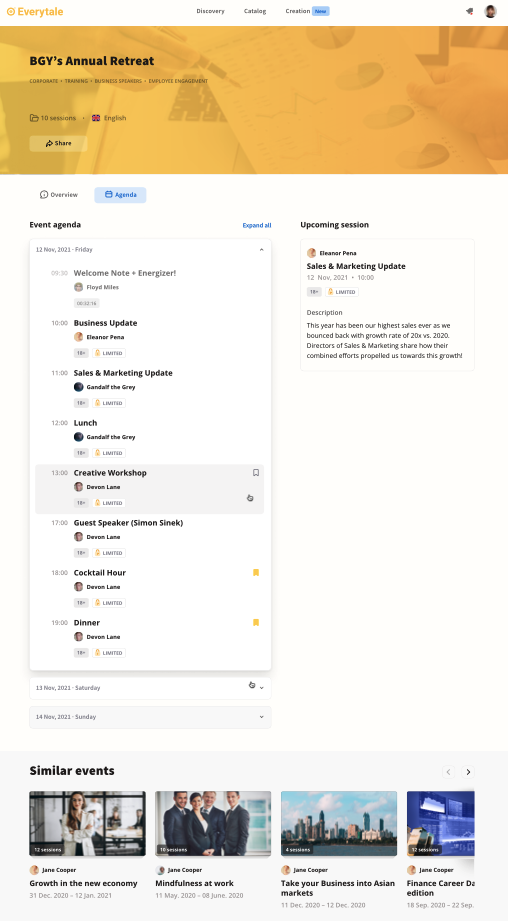Open Take your Business into Asian markets thumbnail
The width and height of the screenshot is (508, 921).
tap(339, 823)
